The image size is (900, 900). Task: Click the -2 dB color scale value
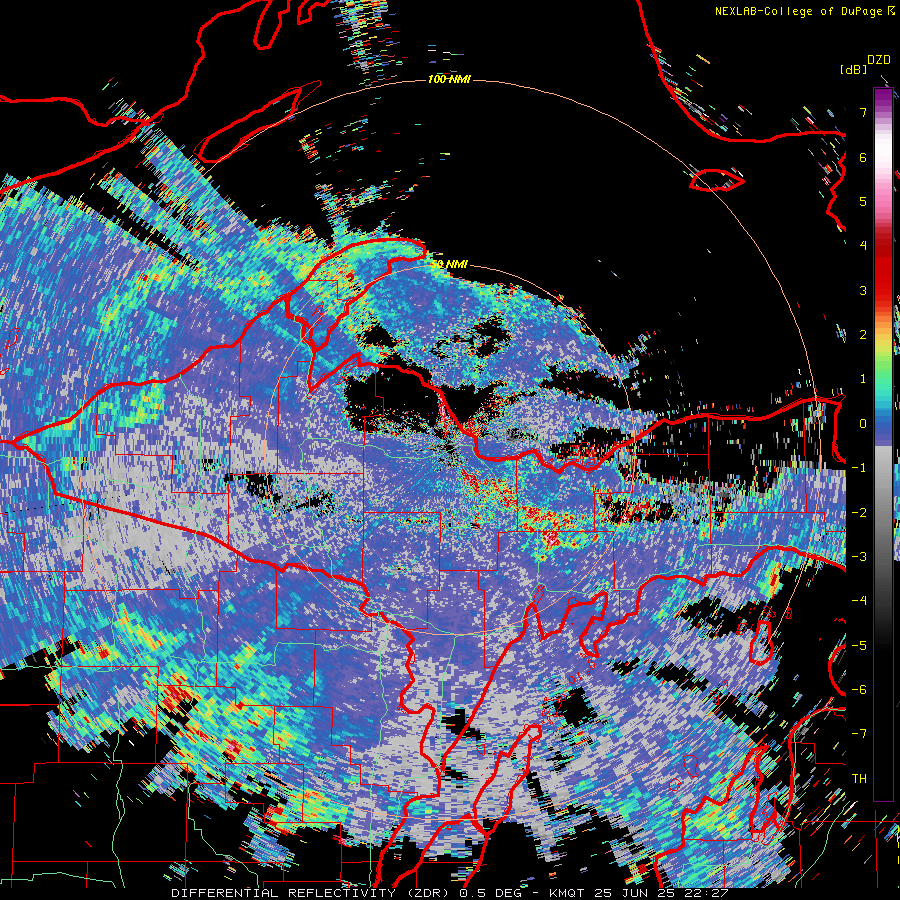(859, 513)
